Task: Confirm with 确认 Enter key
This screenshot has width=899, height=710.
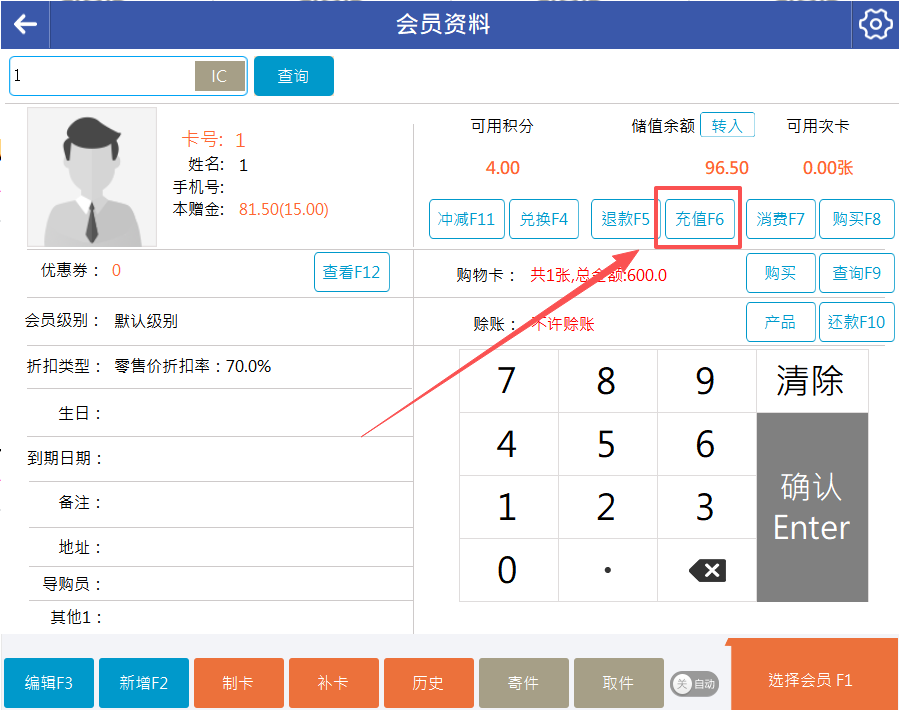Action: click(x=811, y=507)
